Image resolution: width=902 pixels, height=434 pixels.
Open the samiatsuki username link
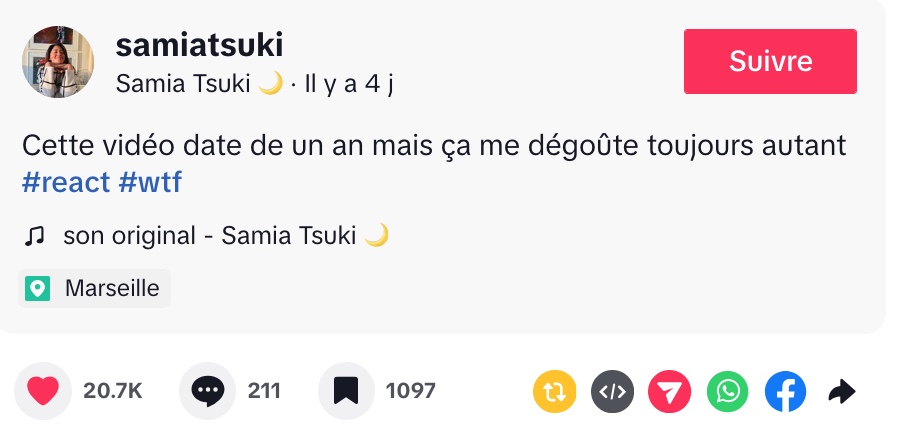point(200,45)
